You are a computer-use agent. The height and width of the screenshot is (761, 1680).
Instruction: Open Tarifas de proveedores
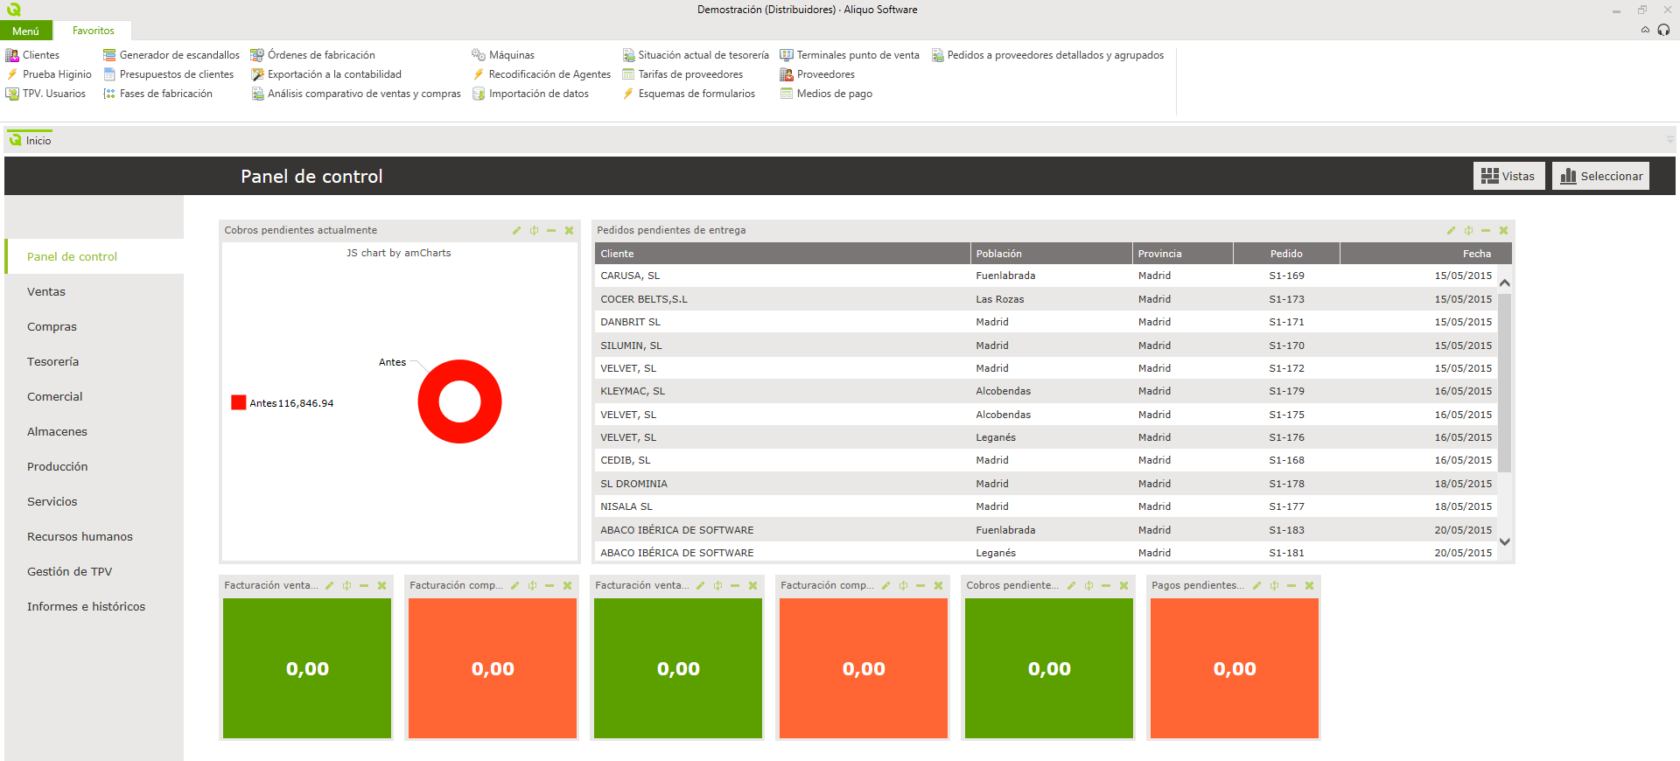click(683, 74)
